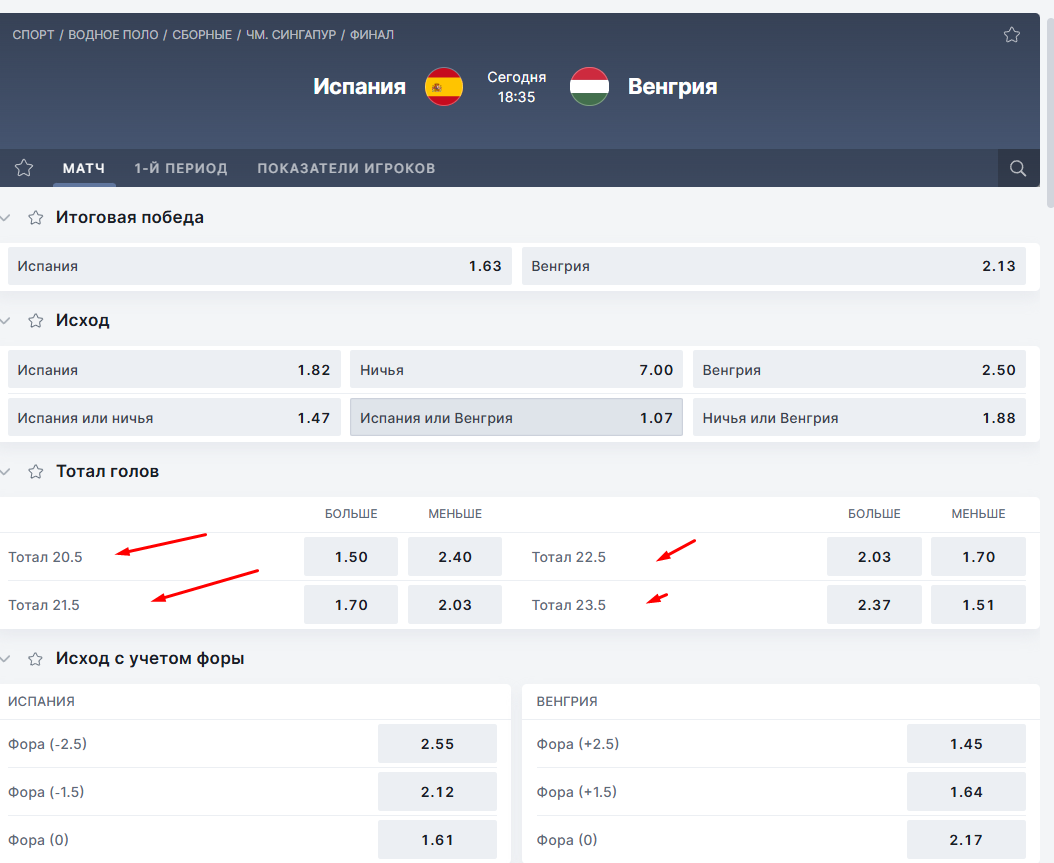Collapse the Итоговая победа section chevron

5,218
